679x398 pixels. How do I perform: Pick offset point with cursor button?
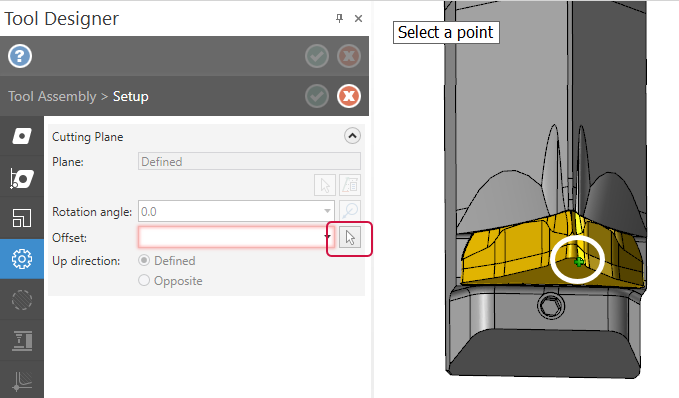point(350,238)
